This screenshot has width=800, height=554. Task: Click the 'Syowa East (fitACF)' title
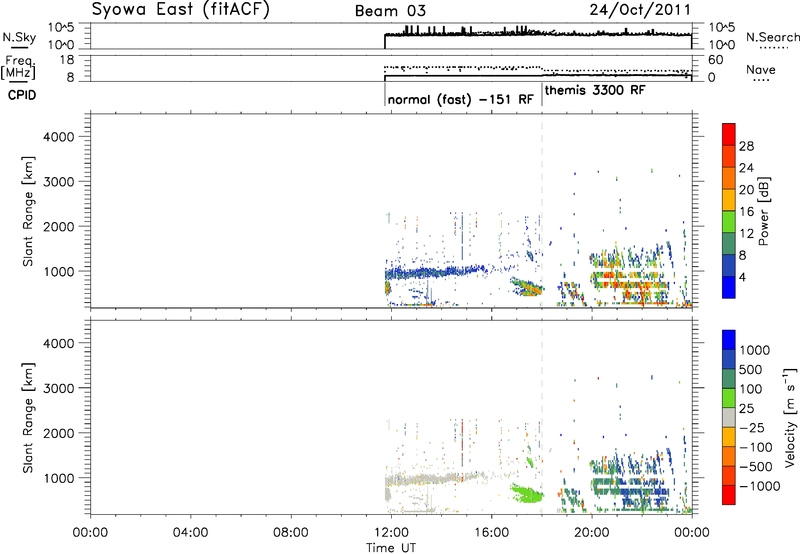(180, 10)
